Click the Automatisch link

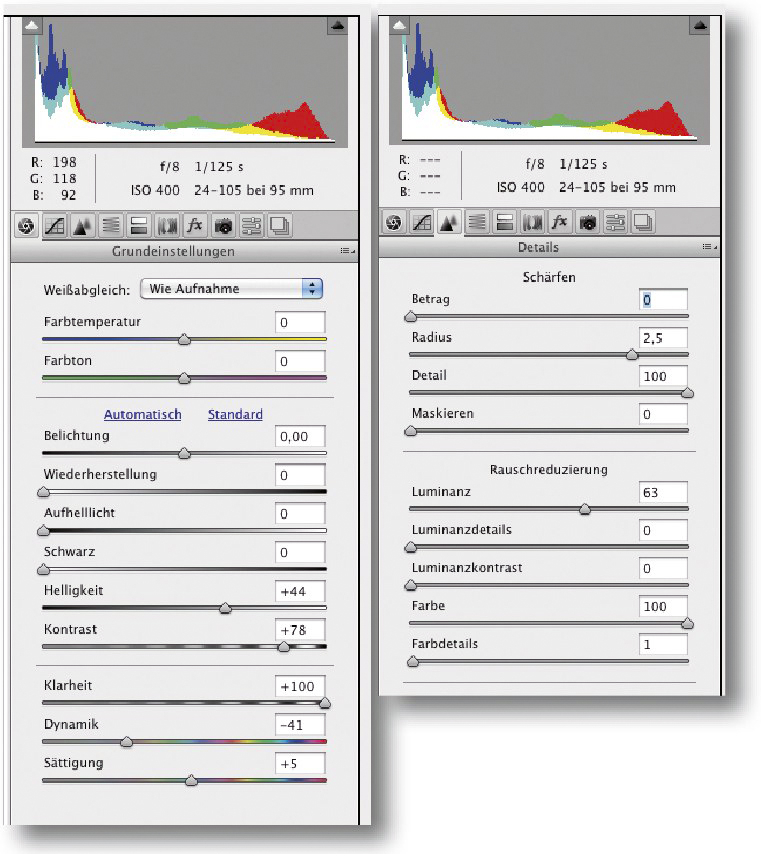(x=143, y=414)
